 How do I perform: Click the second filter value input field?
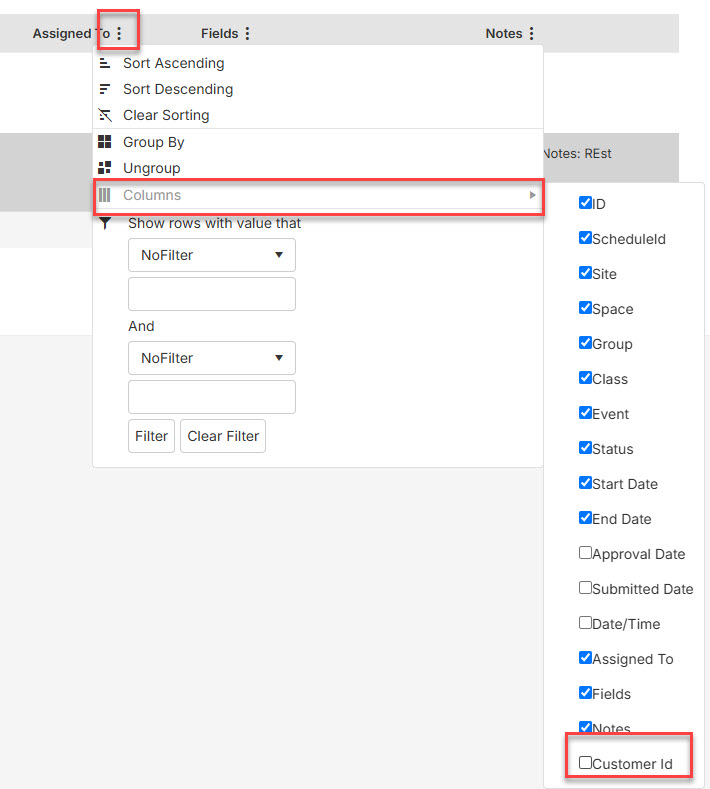[x=212, y=397]
